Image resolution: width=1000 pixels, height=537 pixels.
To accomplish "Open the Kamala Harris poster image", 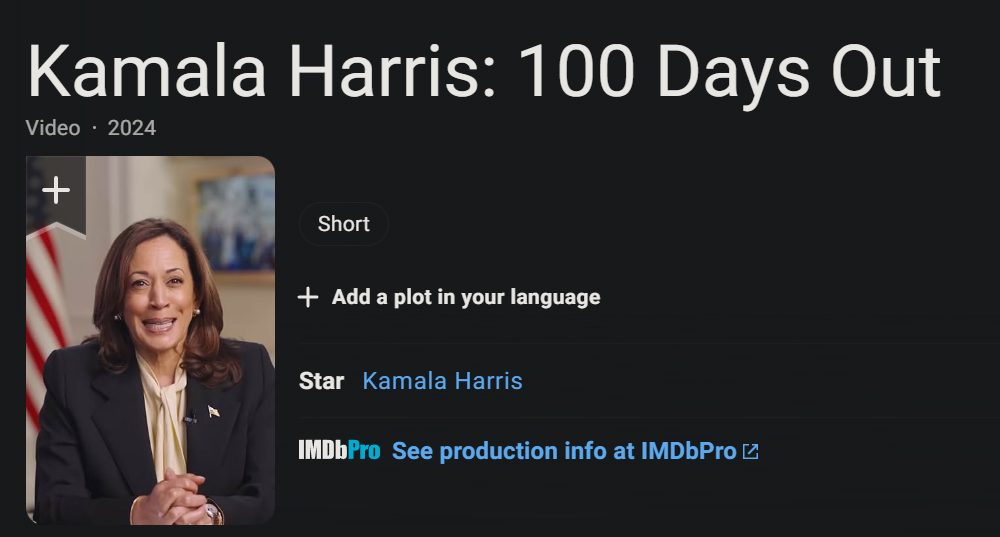I will (151, 341).
